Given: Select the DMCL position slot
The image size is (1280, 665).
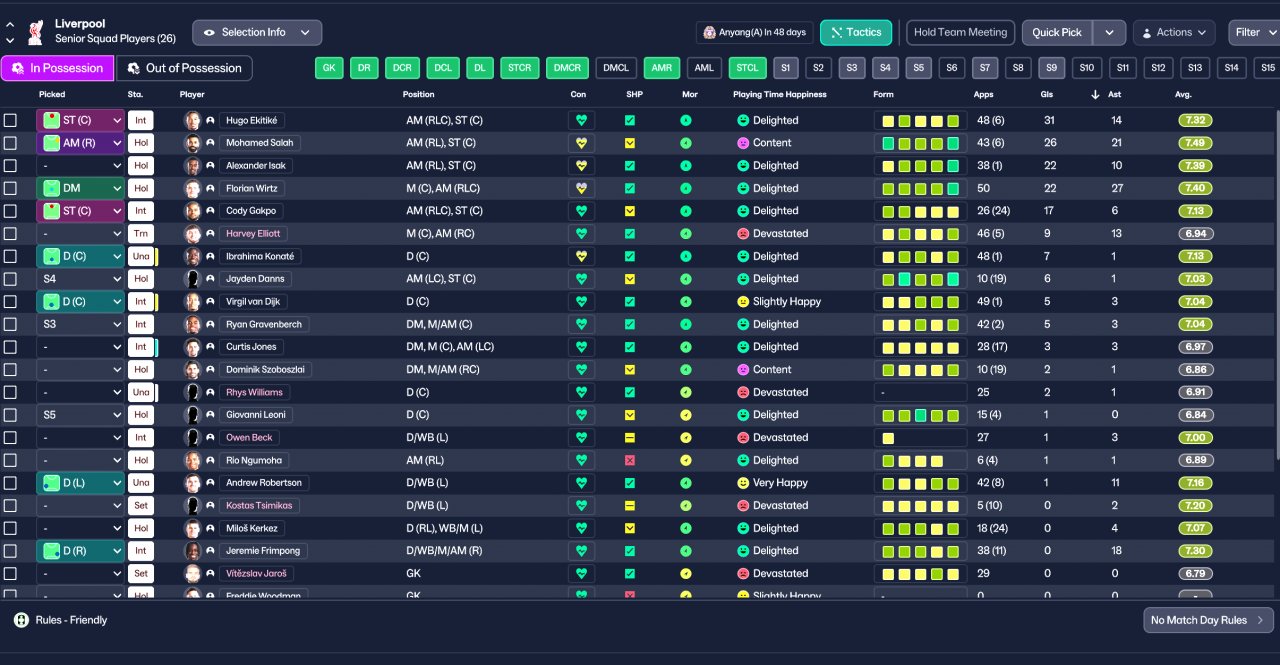Looking at the screenshot, I should (x=616, y=68).
